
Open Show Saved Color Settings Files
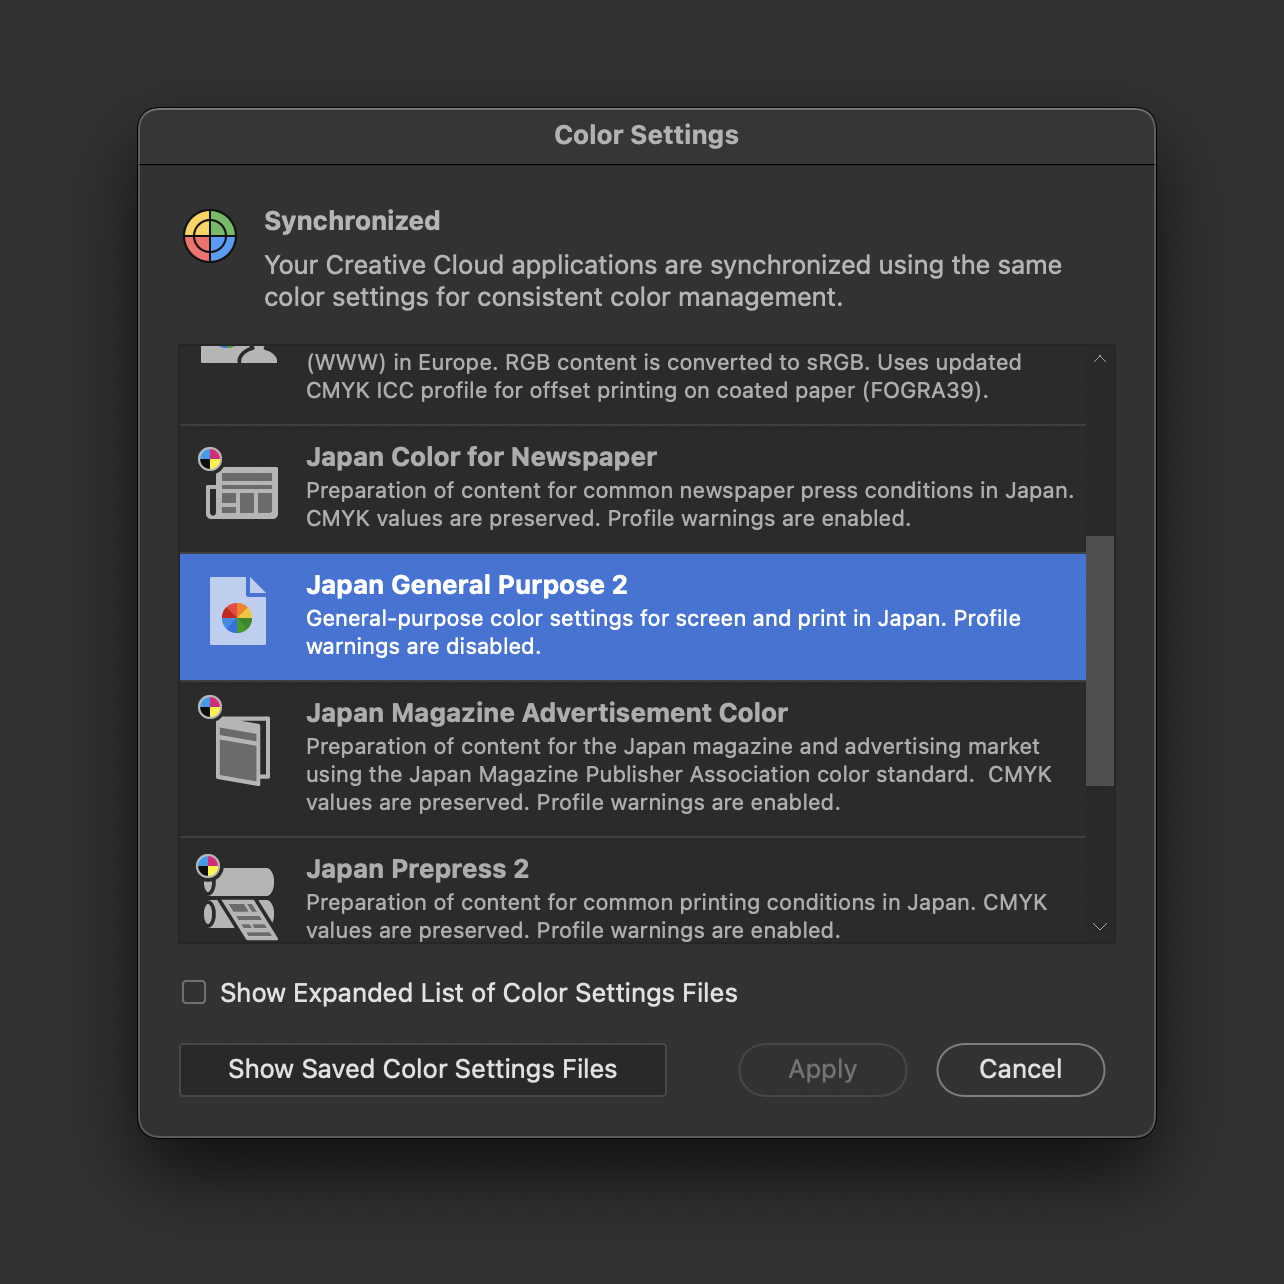(x=423, y=1070)
